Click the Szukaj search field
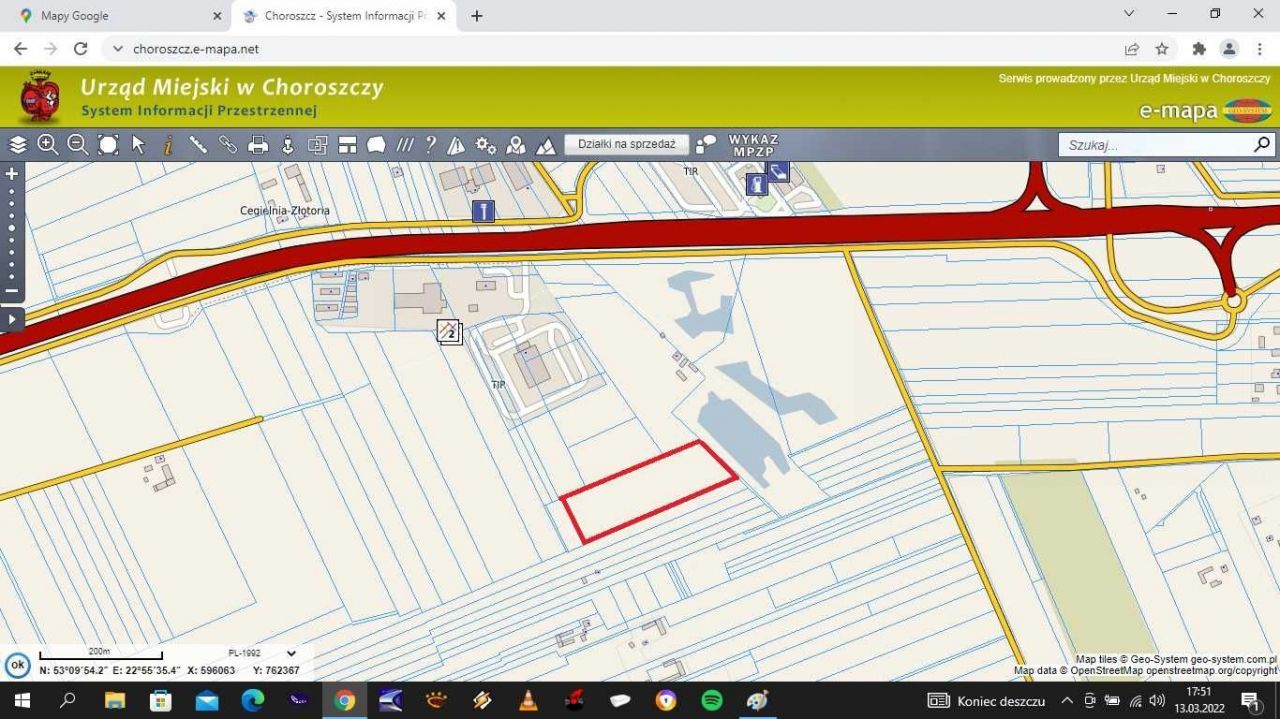The height and width of the screenshot is (719, 1280). 1155,145
